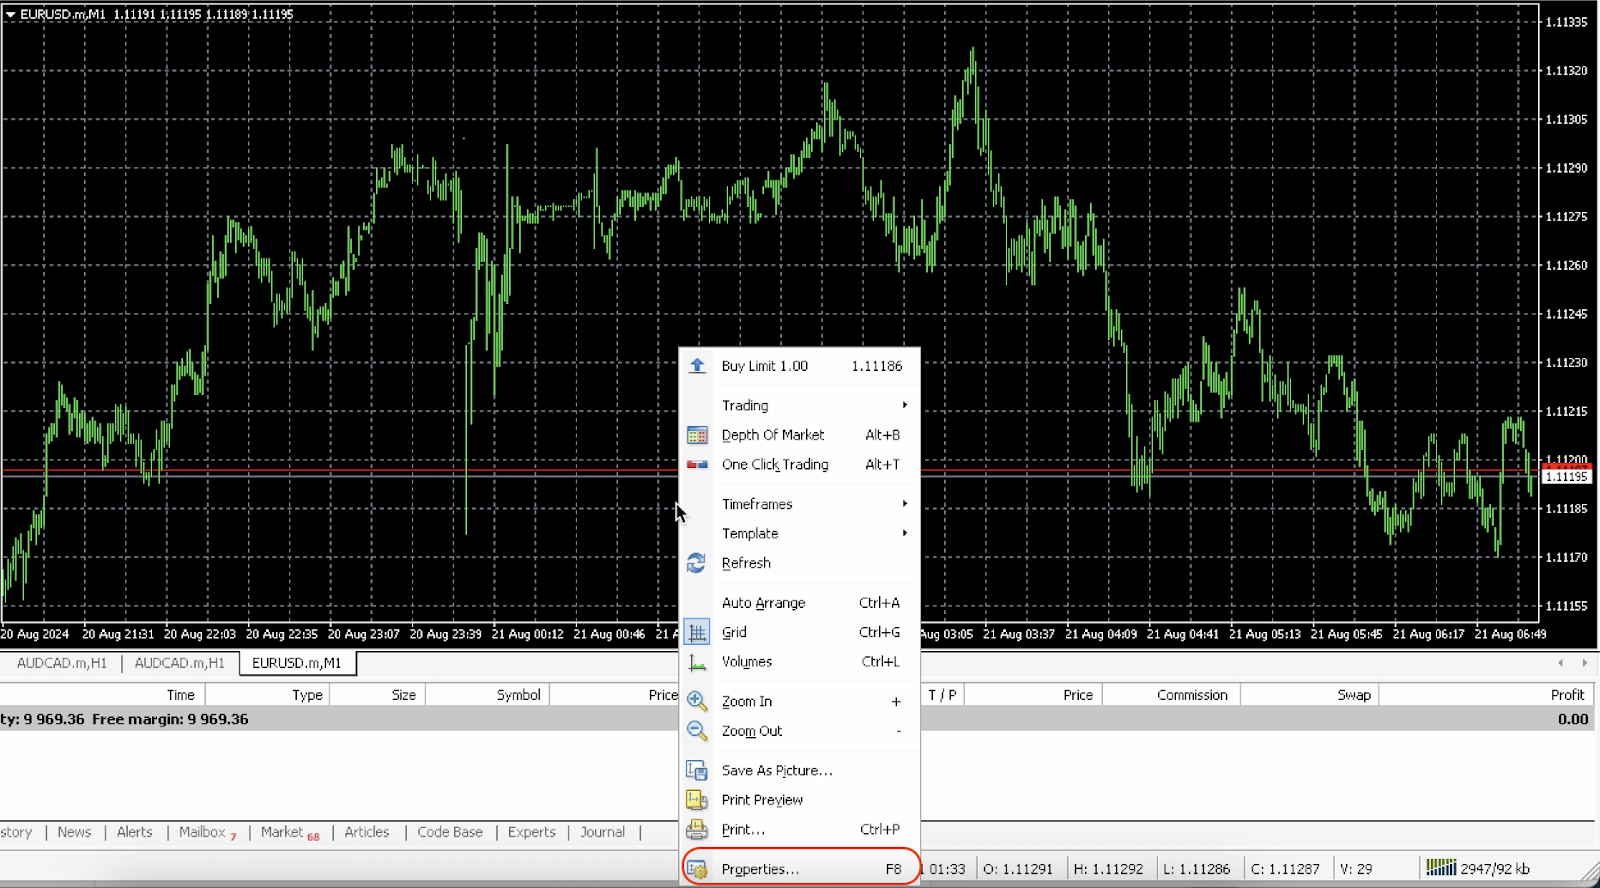Image resolution: width=1600 pixels, height=888 pixels.
Task: Switch to first AUDCAD.m,H1 chart tab
Action: pos(61,663)
